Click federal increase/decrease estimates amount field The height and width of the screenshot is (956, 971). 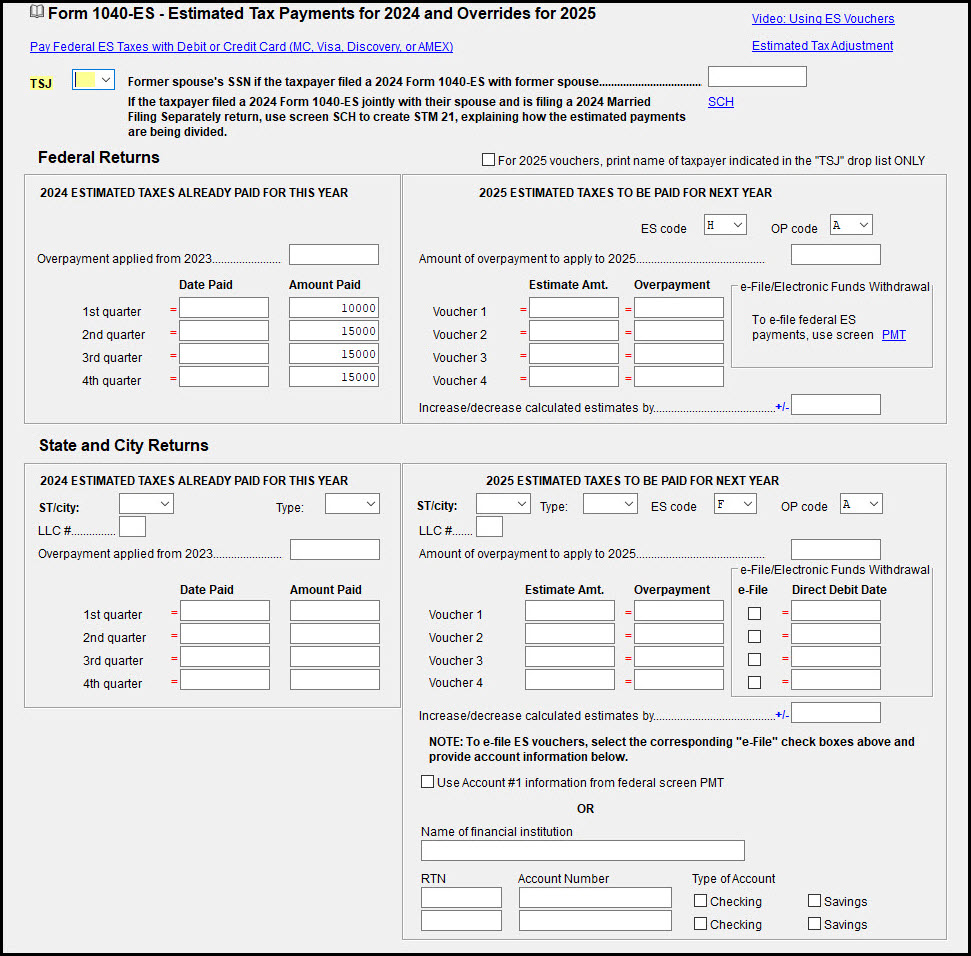[836, 405]
